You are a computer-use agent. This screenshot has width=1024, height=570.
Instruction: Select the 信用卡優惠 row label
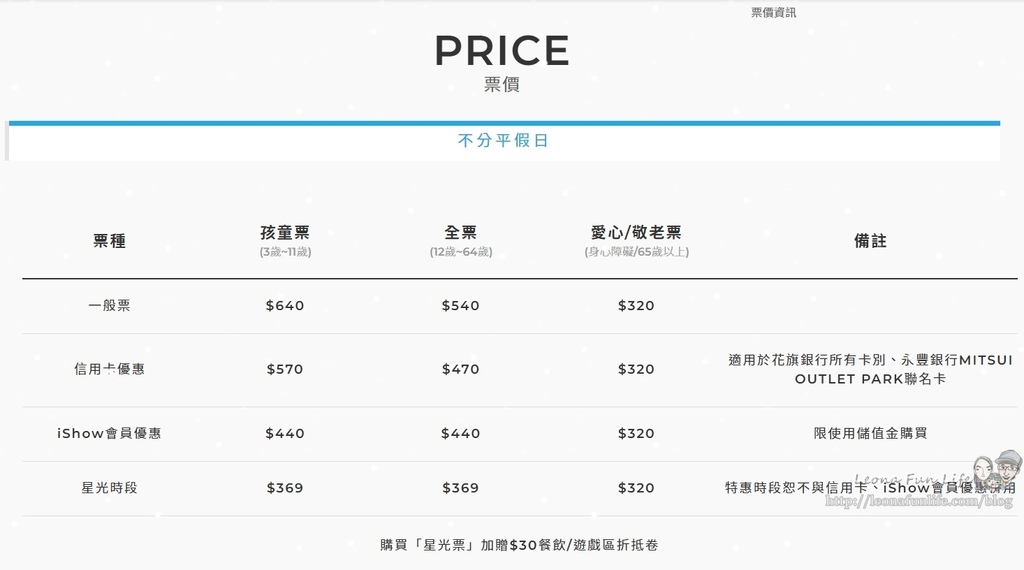point(109,369)
